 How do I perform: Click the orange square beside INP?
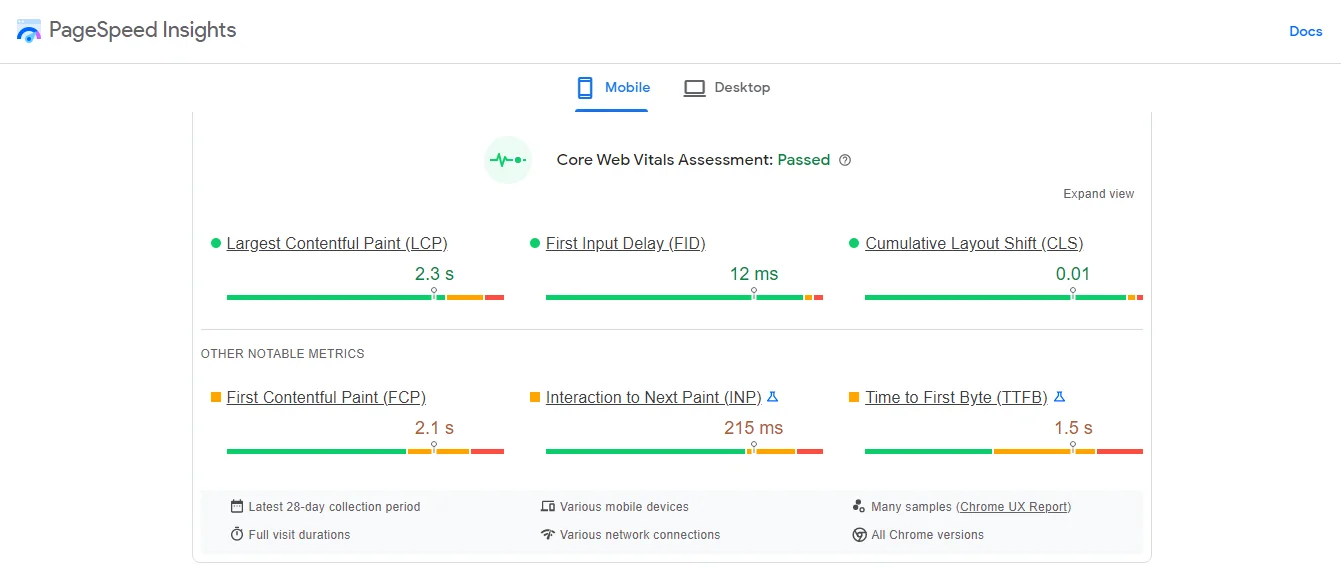(x=534, y=397)
